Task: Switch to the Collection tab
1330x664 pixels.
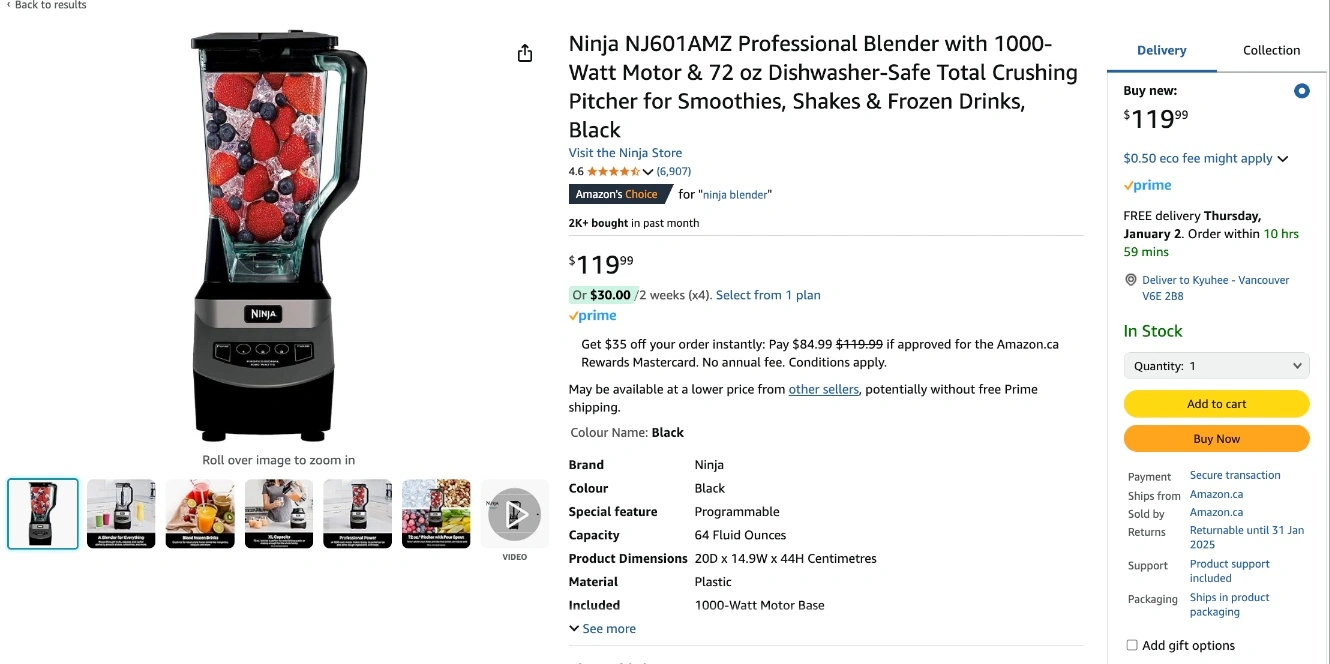Action: (x=1271, y=51)
